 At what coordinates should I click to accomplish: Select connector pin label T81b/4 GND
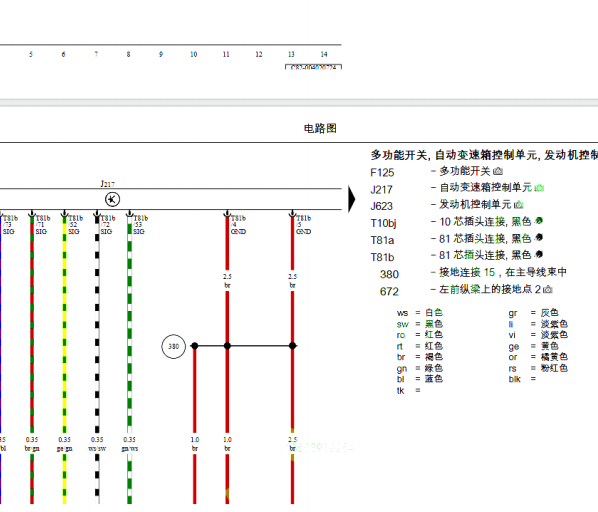(x=238, y=225)
